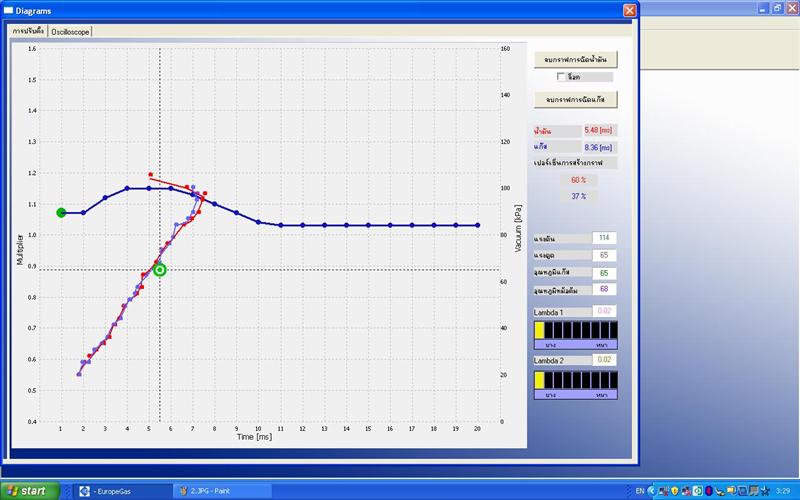Open the EN language indicator
This screenshot has height=500, width=800.
tap(639, 491)
